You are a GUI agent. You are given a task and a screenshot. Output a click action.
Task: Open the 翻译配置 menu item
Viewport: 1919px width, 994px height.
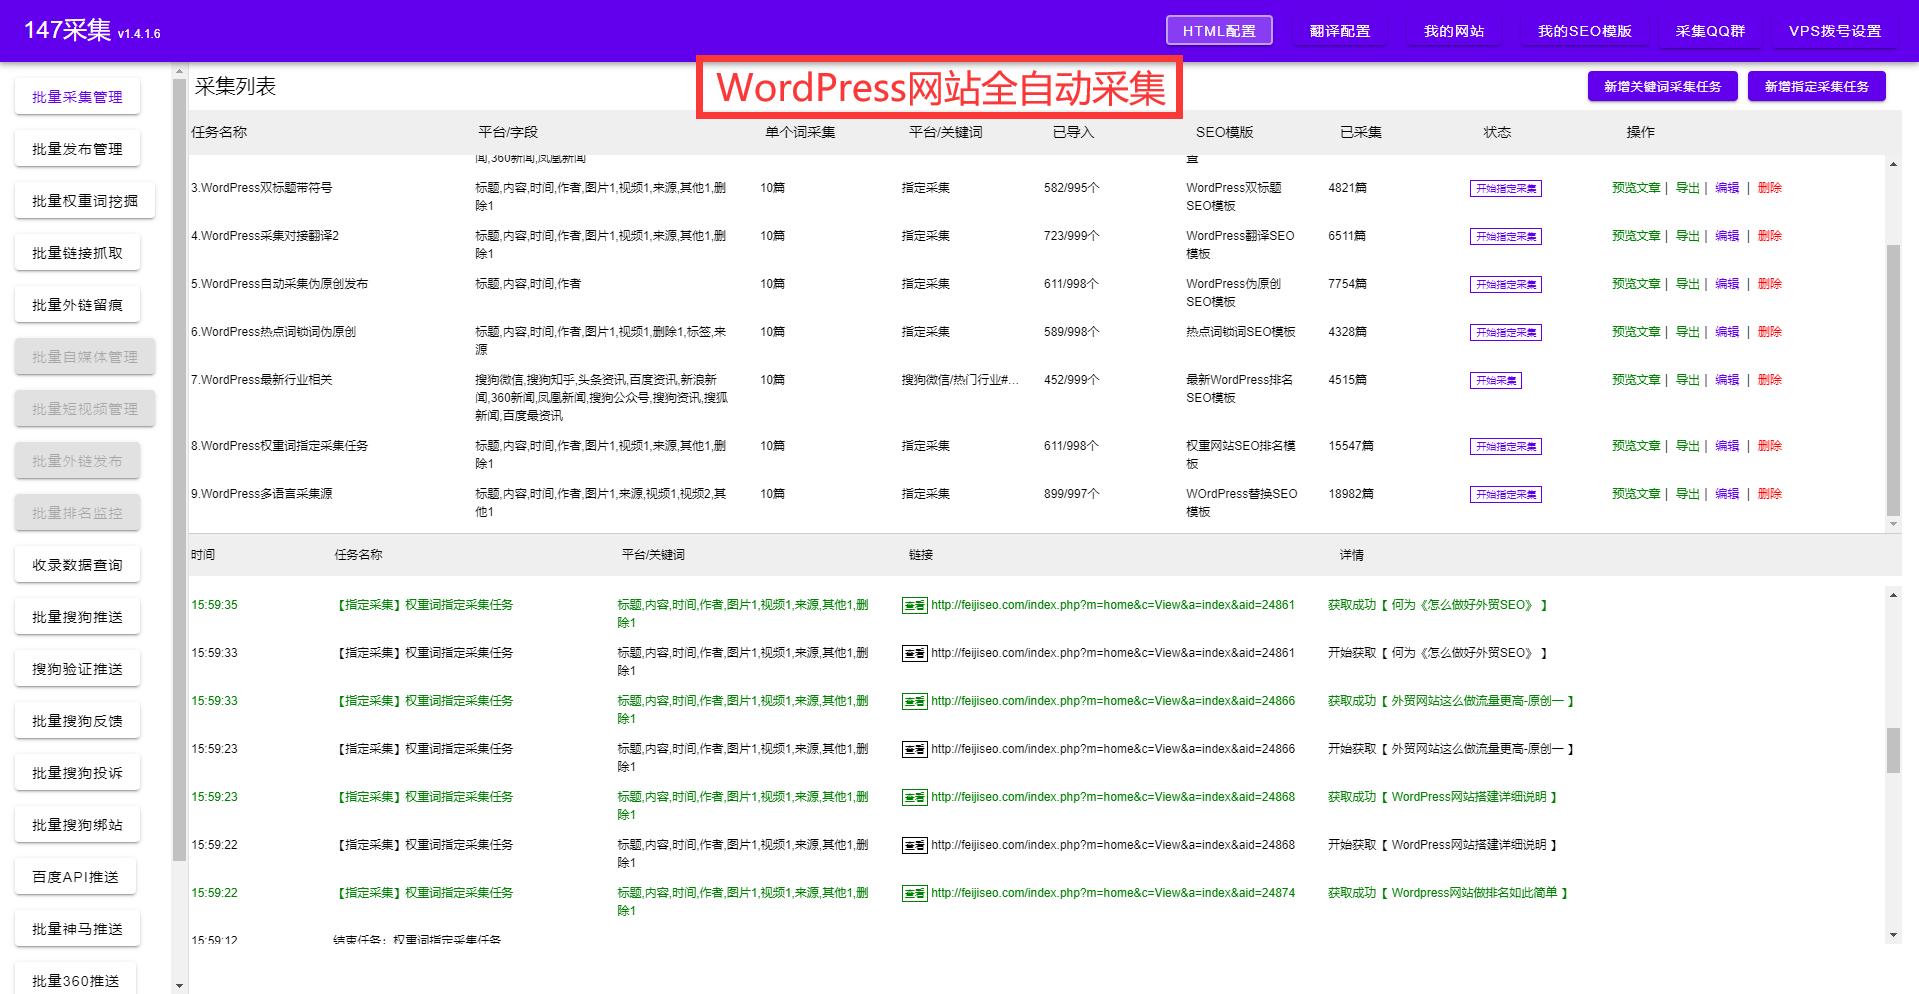tap(1339, 30)
